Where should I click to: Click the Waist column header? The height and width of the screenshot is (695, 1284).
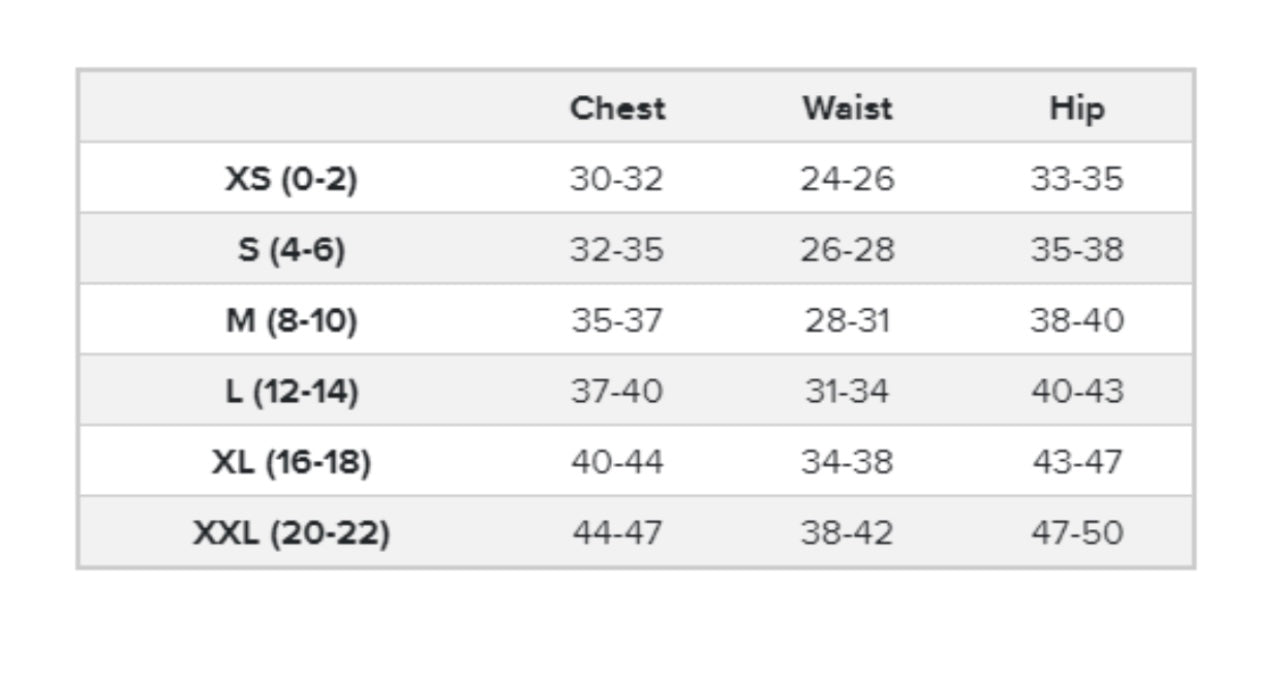[x=847, y=108]
